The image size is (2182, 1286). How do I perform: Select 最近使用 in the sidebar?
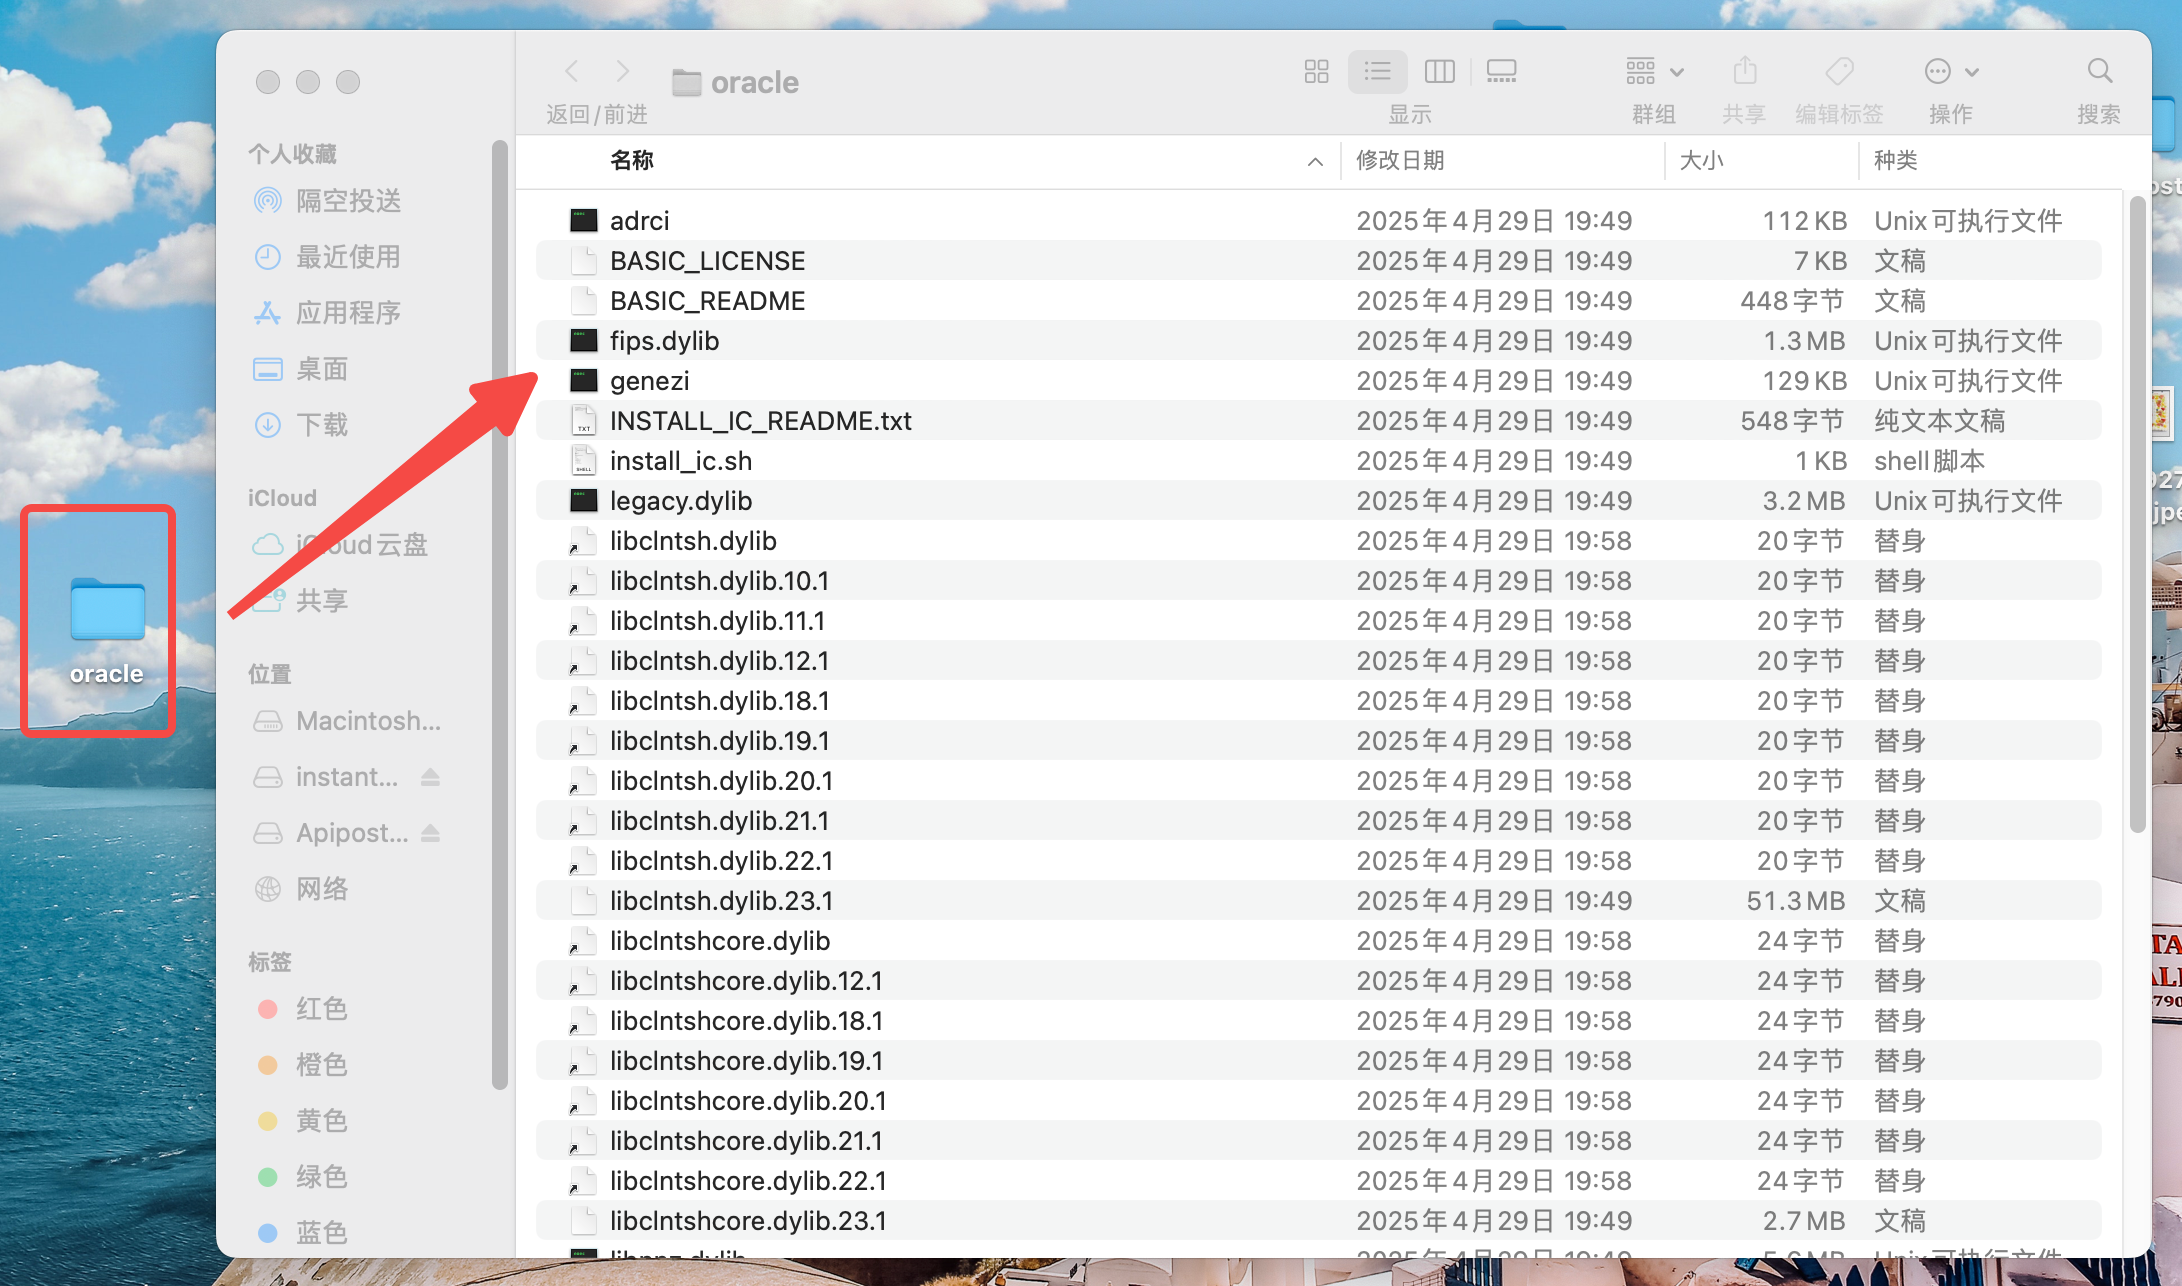click(350, 257)
